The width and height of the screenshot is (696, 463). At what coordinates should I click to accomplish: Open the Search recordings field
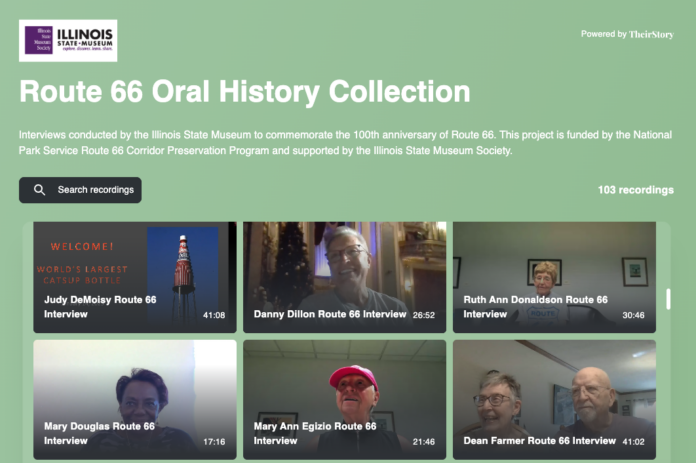coord(80,190)
